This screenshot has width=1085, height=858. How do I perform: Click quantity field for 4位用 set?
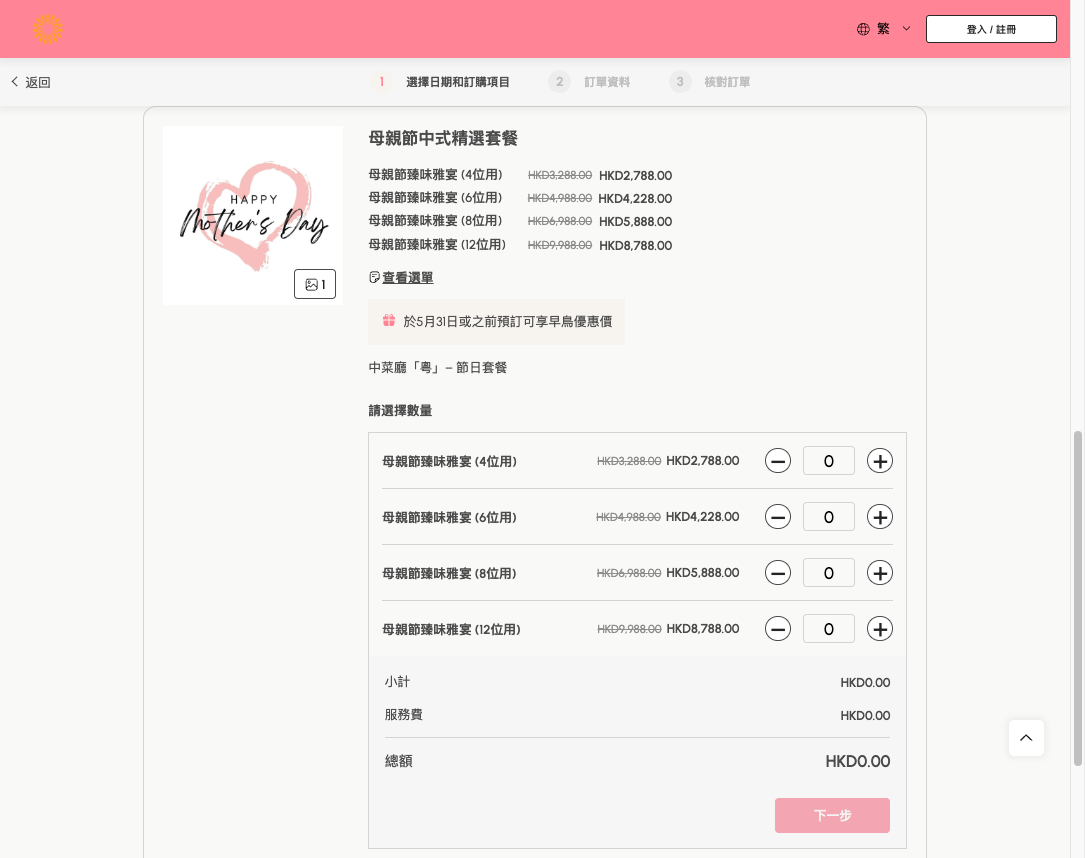[x=828, y=461]
